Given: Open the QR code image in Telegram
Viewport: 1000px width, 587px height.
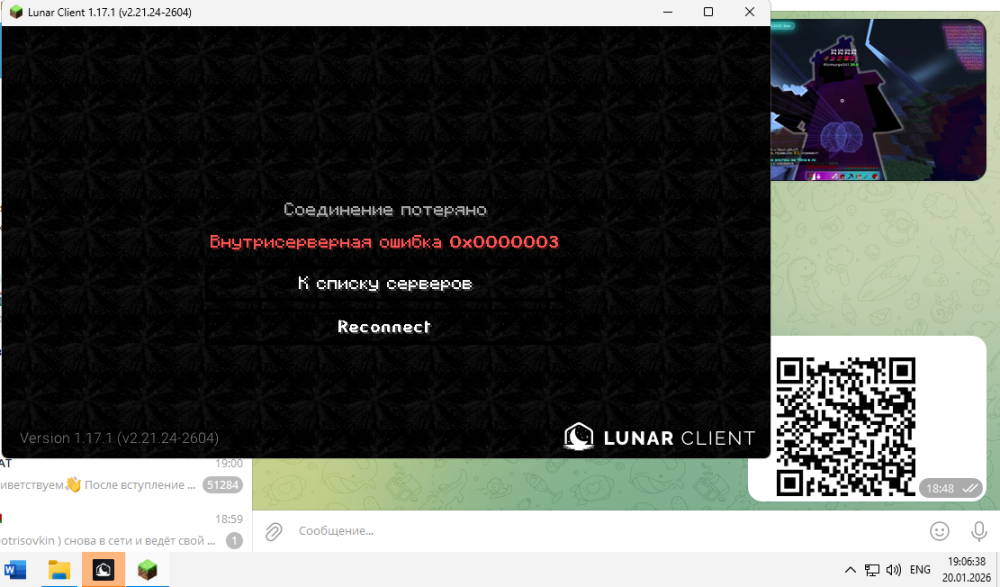Looking at the screenshot, I should (846, 426).
